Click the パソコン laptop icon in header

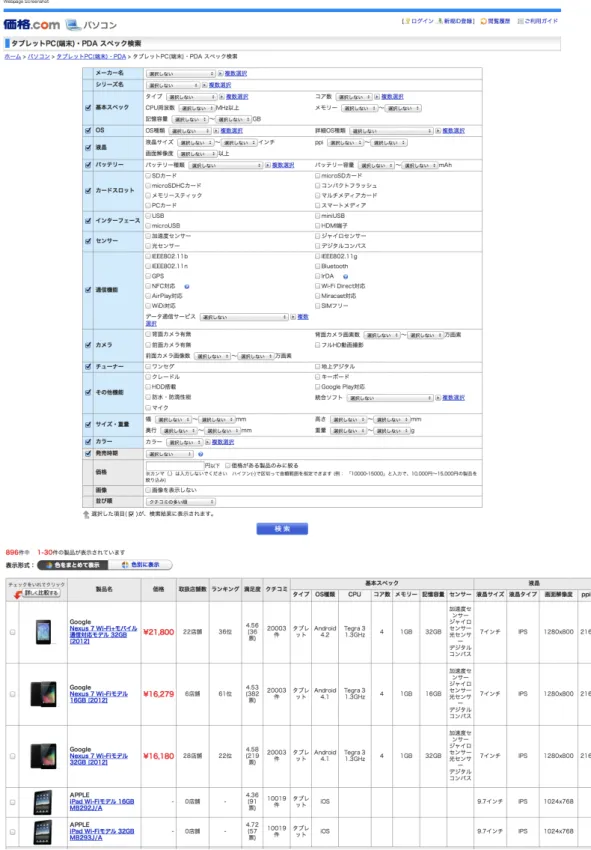73,25
